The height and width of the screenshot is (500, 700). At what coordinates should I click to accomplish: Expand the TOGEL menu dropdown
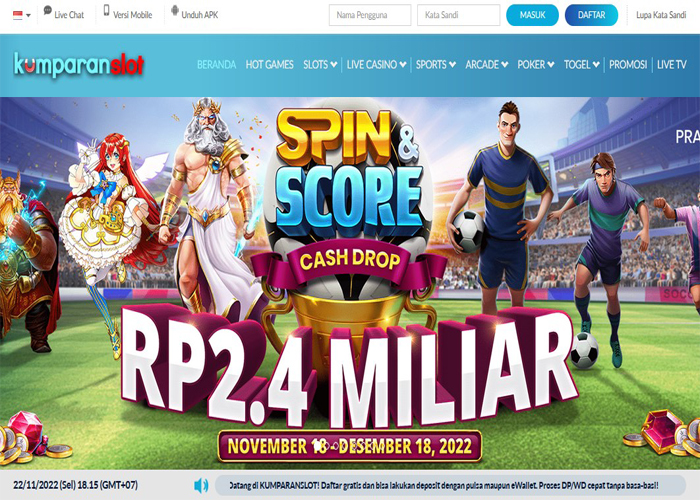pyautogui.click(x=596, y=65)
